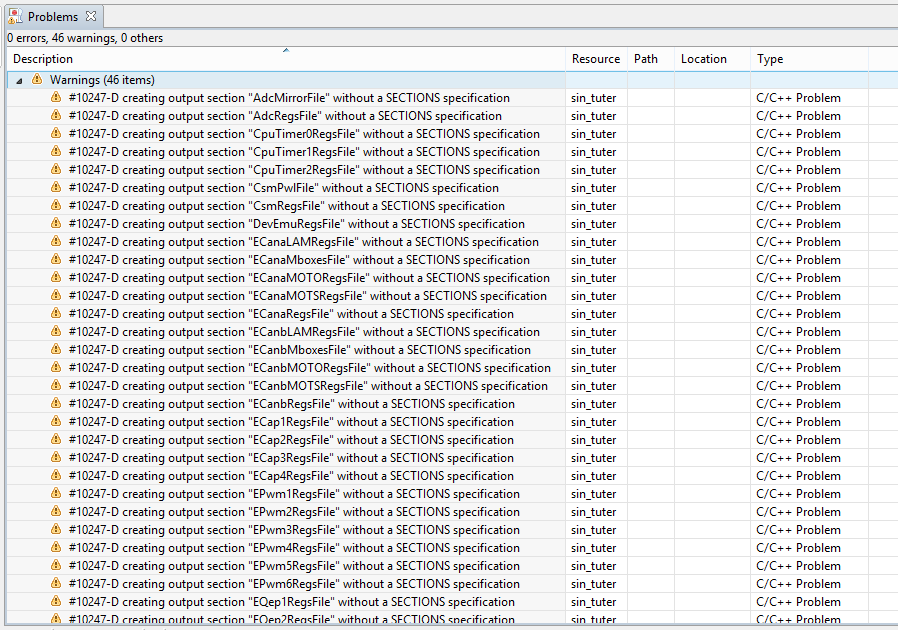Click warning icon for "CpuTimer1RegsFile" row

[56, 151]
